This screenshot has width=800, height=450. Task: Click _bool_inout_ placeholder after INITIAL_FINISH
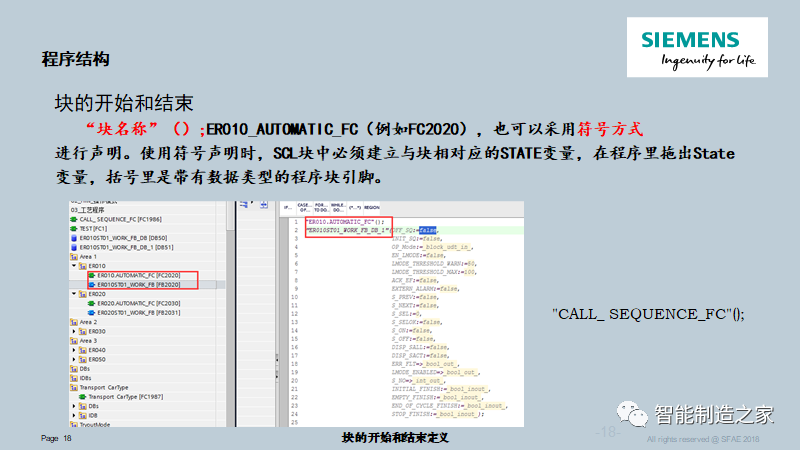468,389
